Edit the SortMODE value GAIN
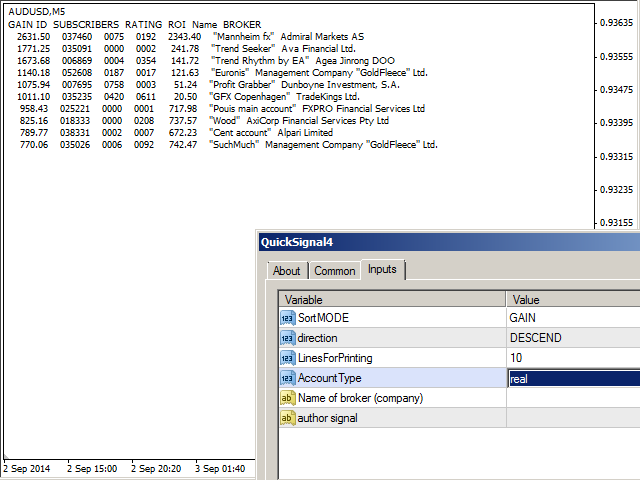The width and height of the screenshot is (640, 480). [x=573, y=318]
